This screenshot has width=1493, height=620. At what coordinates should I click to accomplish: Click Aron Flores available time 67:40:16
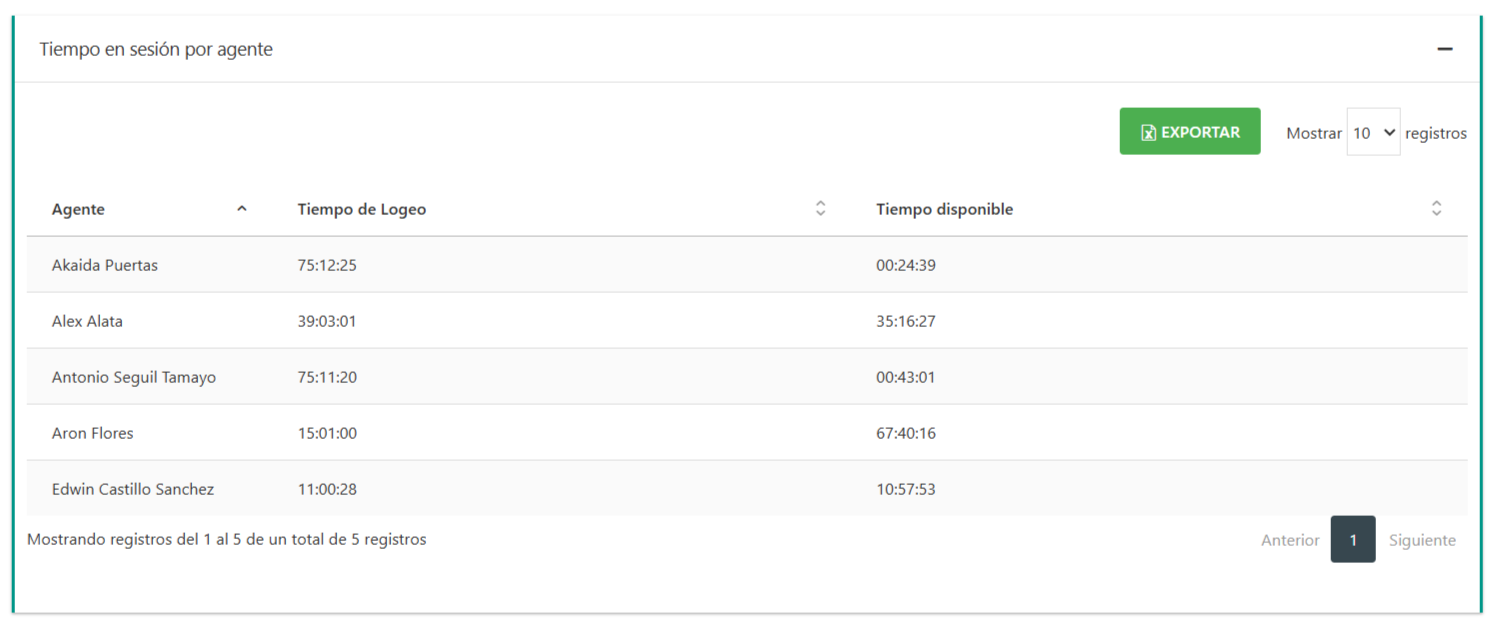coord(906,433)
